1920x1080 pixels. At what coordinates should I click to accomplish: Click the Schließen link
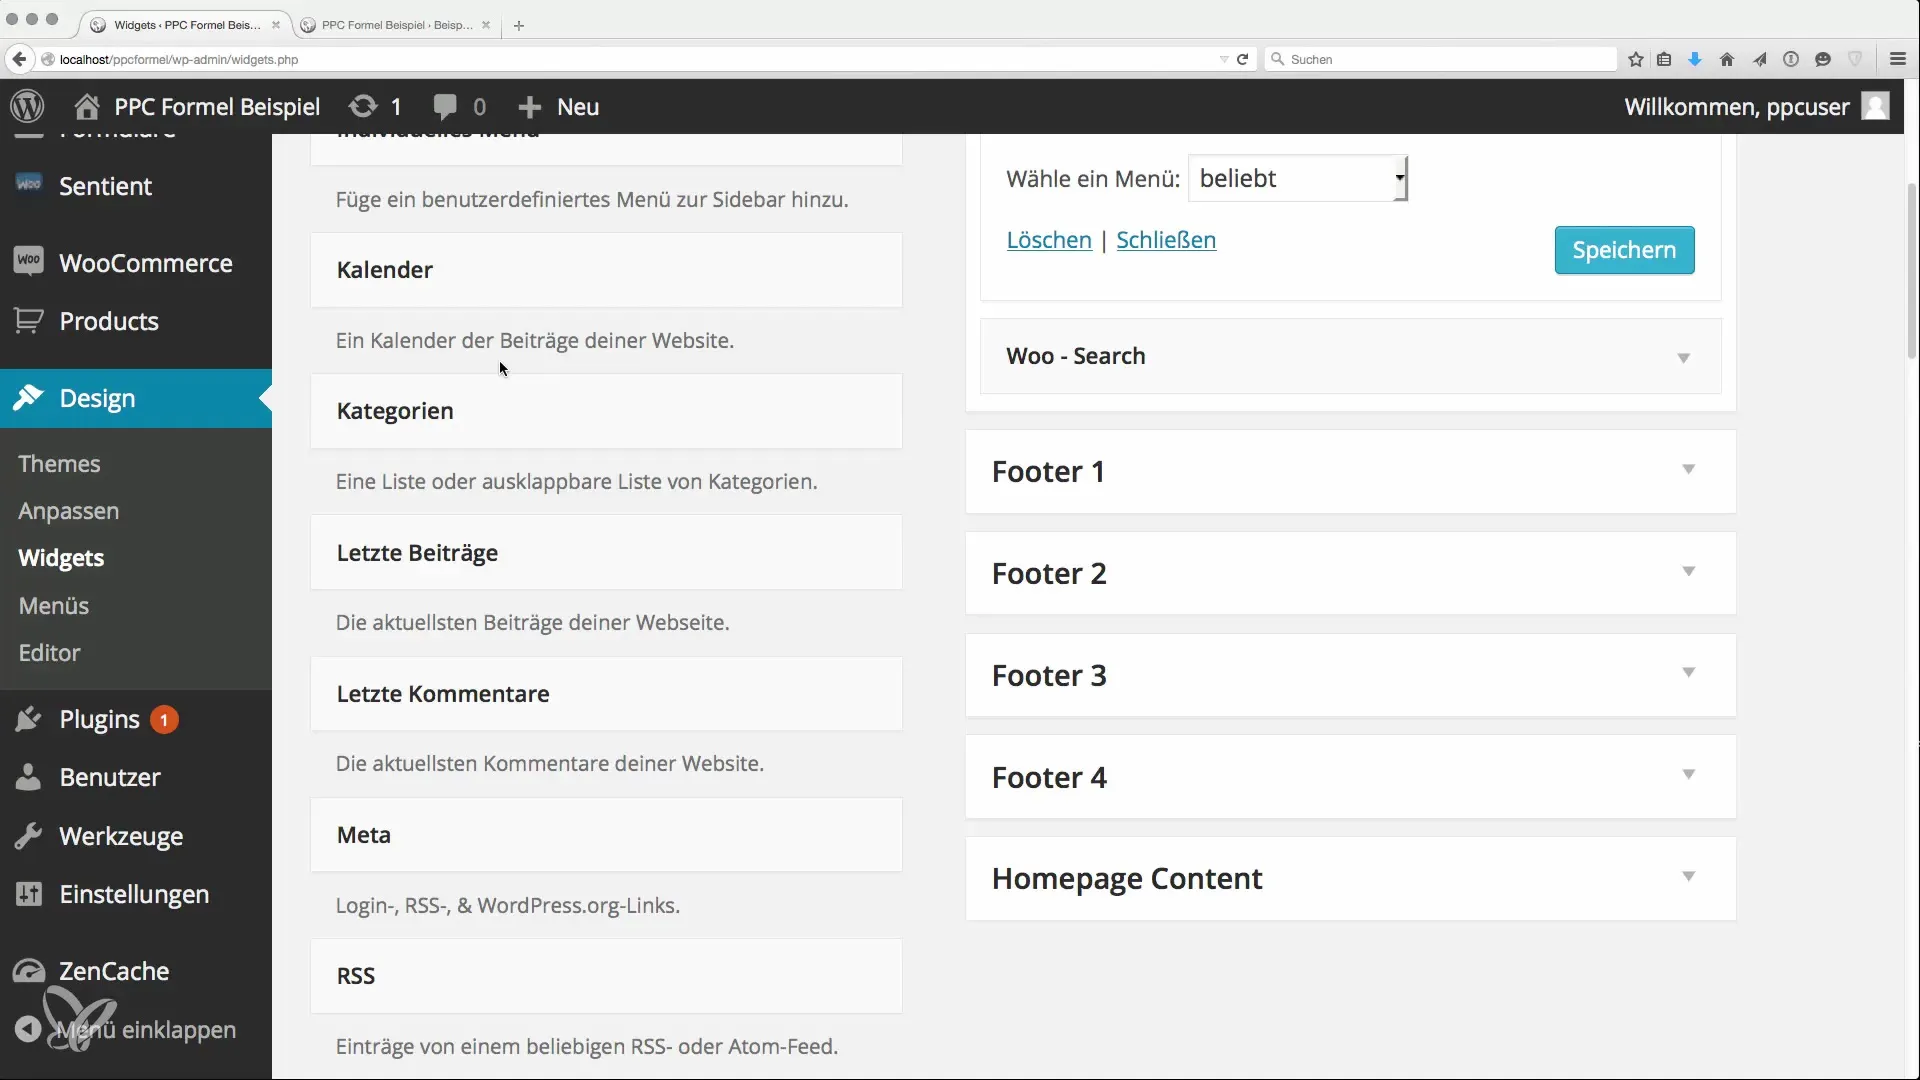click(1166, 240)
